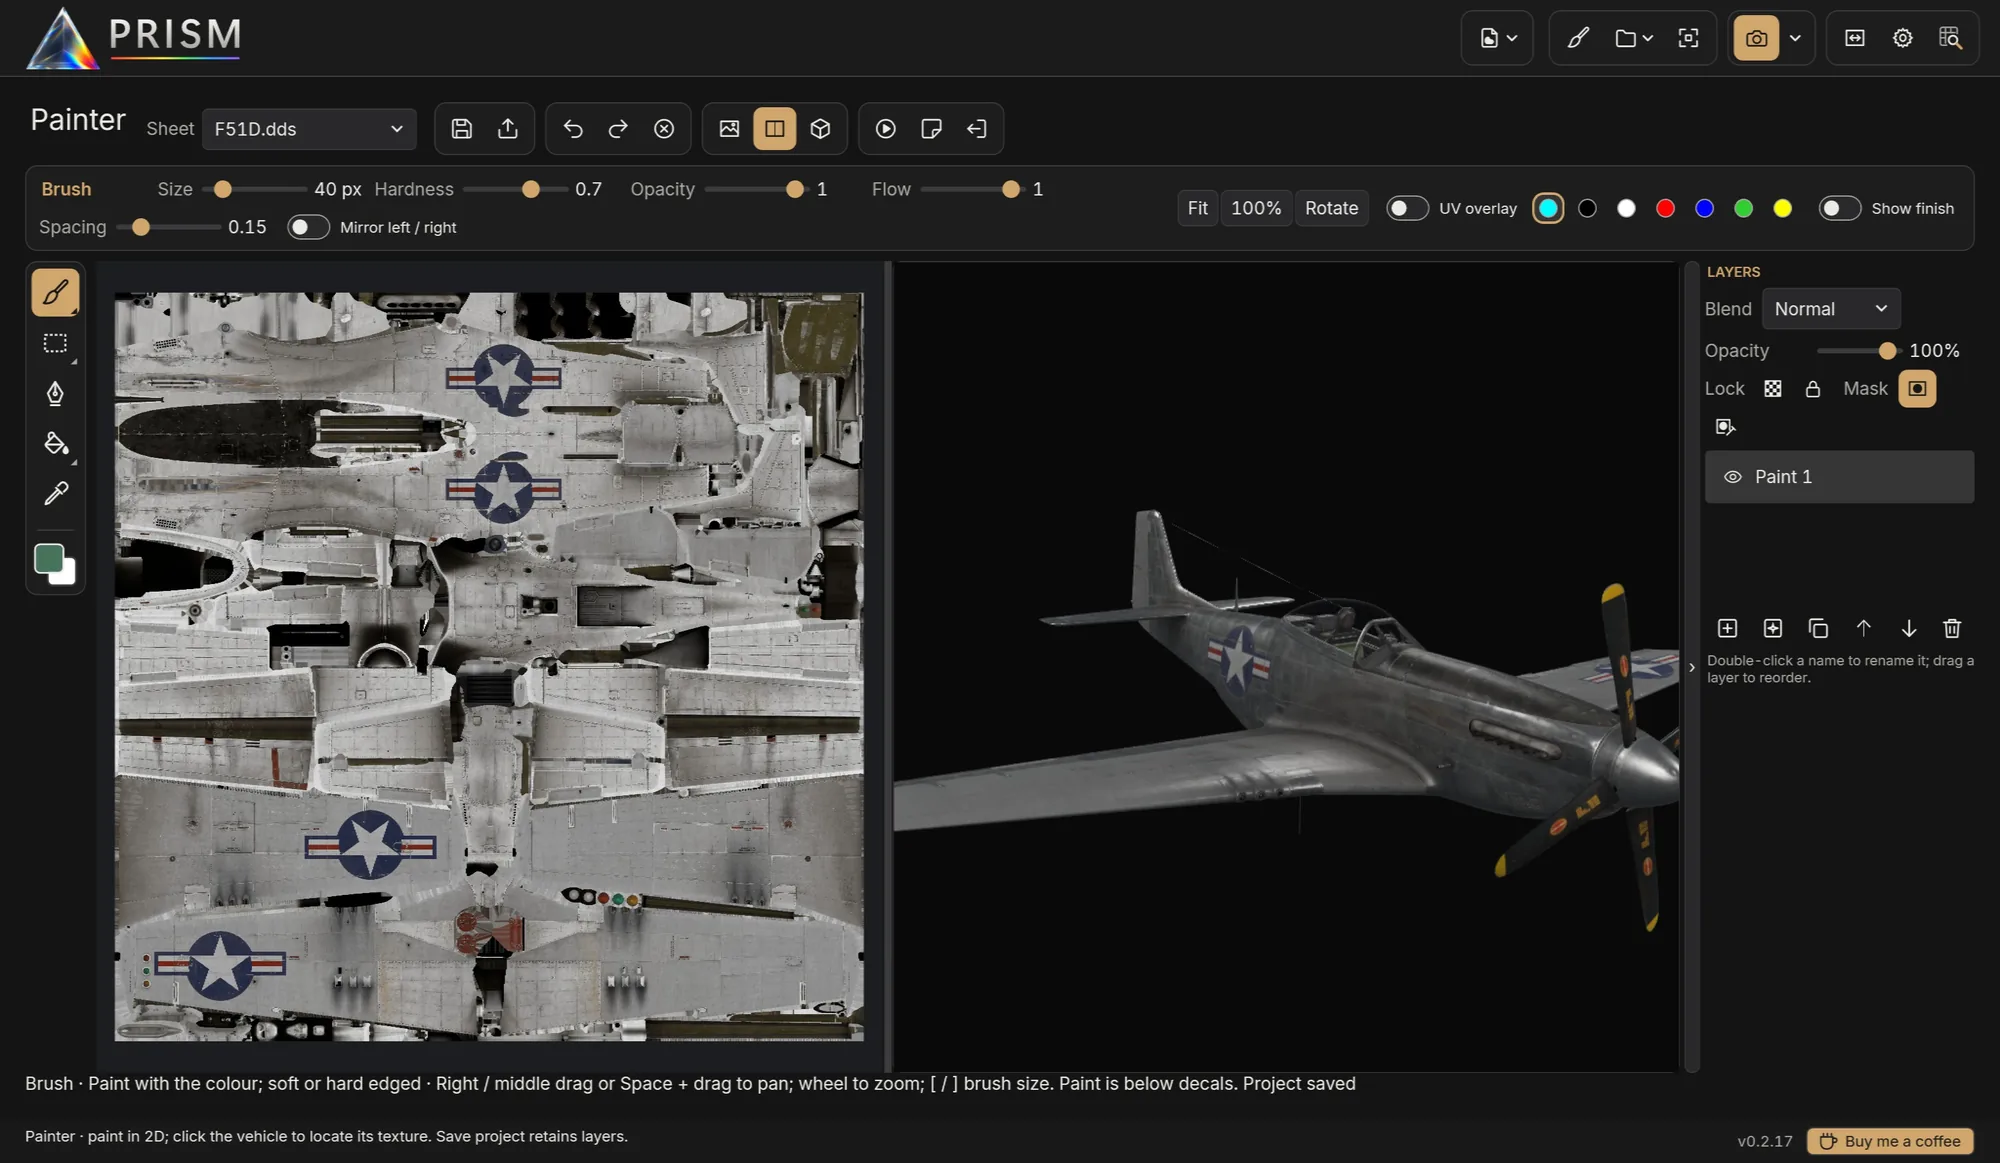Screen dimensions: 2000x1163
Task: Redo the last action
Action: pyautogui.click(x=618, y=128)
